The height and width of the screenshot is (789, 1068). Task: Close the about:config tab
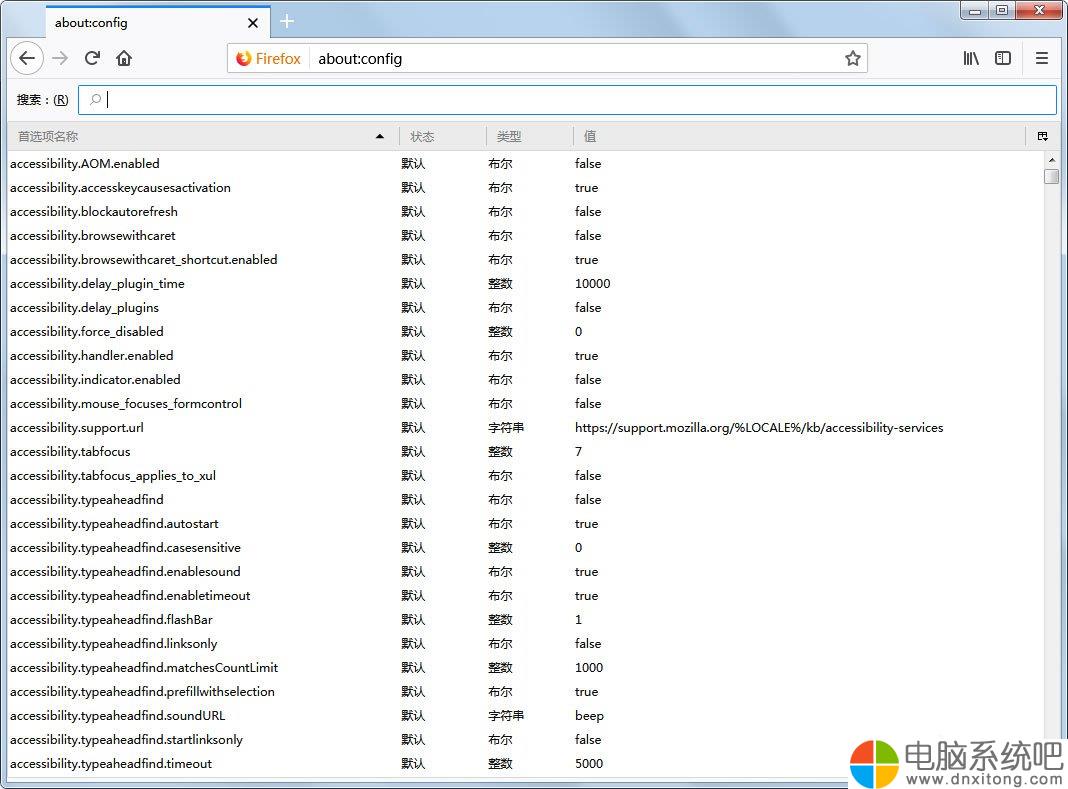click(253, 23)
